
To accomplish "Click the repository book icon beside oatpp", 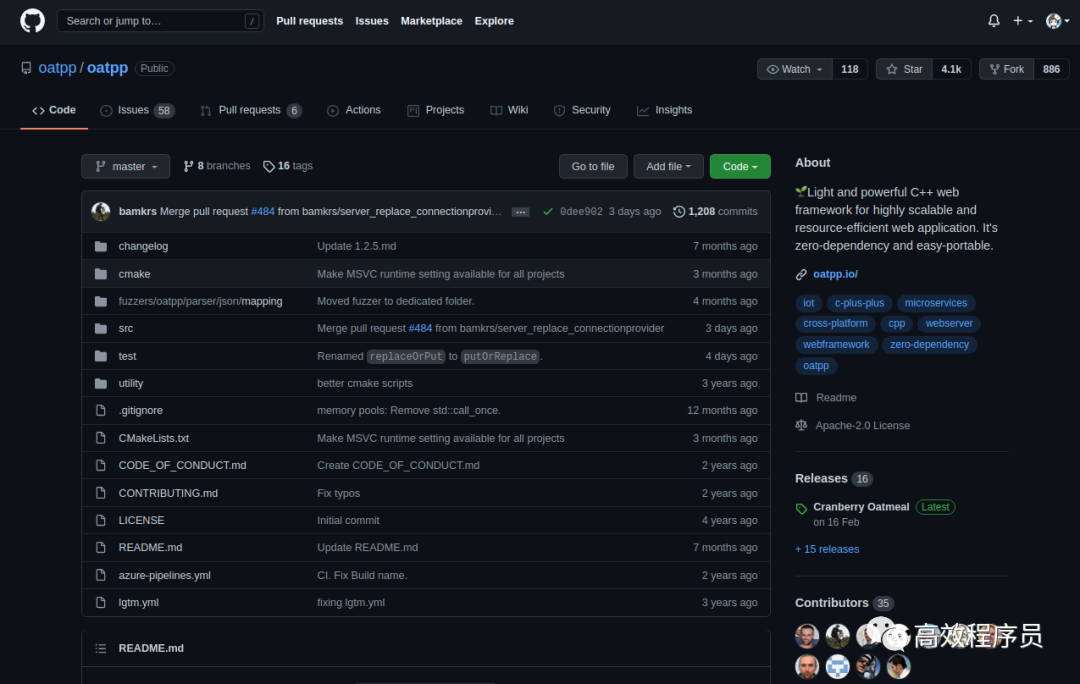I will (x=26, y=68).
